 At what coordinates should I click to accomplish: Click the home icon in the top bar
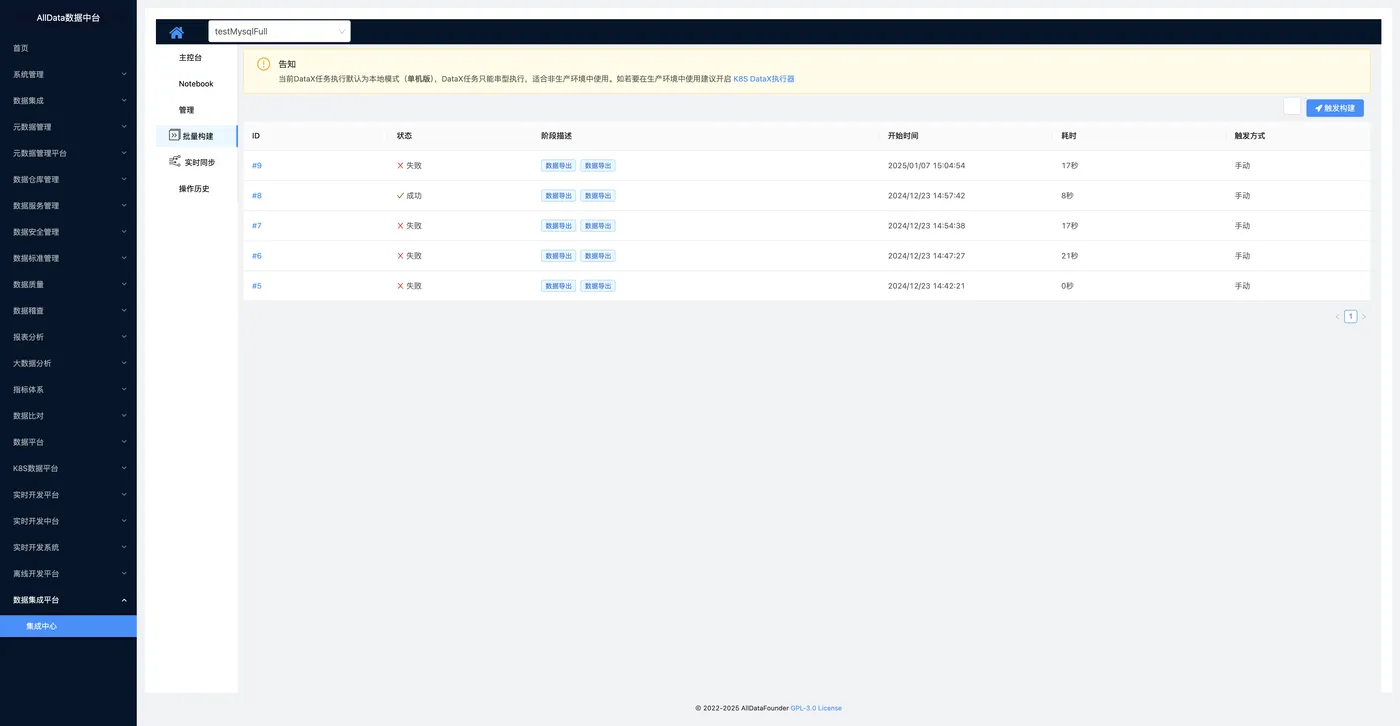click(x=177, y=32)
